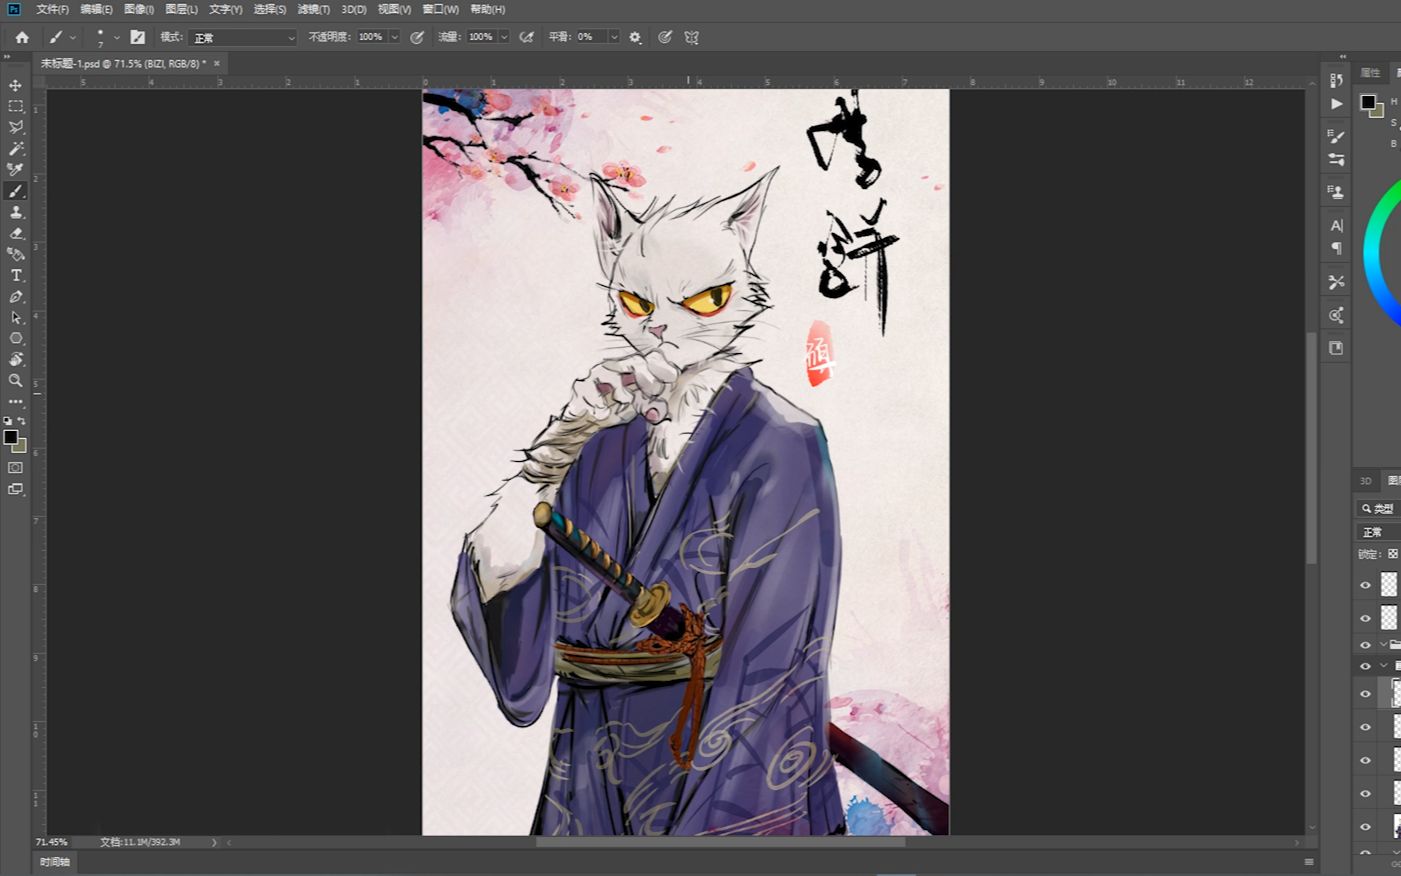Open the smoothing 平滑 slider dropdown

pos(613,37)
